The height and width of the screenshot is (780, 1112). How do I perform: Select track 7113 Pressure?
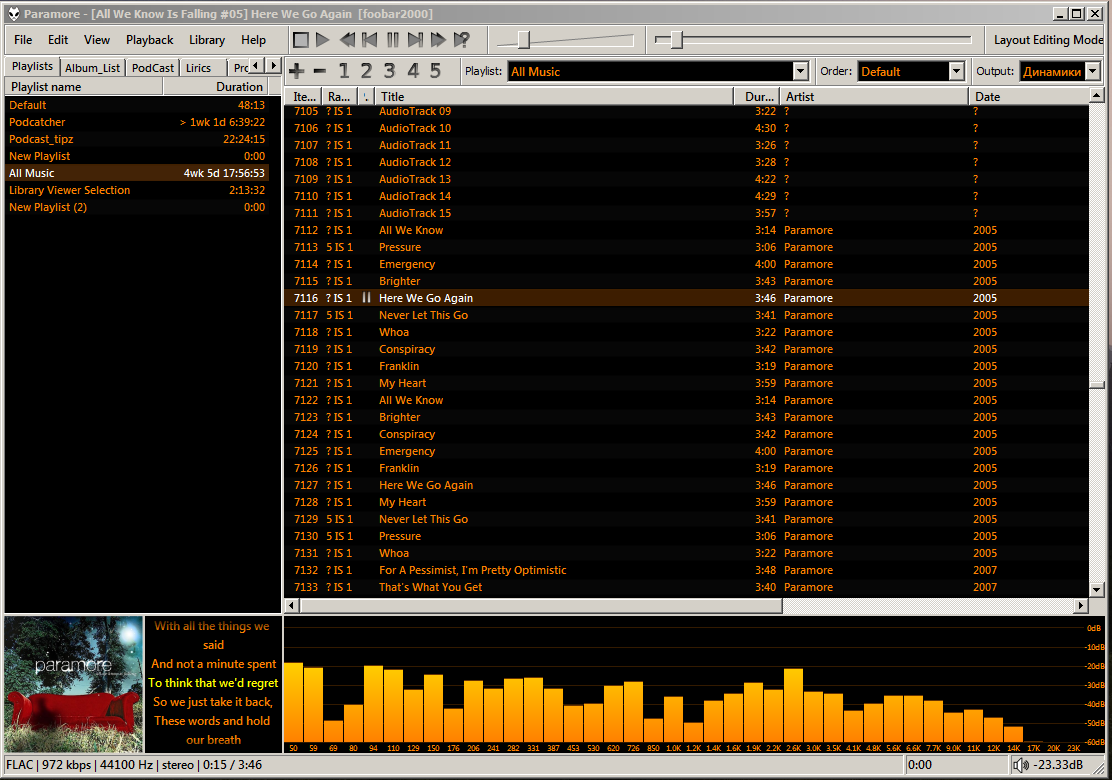tap(686, 247)
